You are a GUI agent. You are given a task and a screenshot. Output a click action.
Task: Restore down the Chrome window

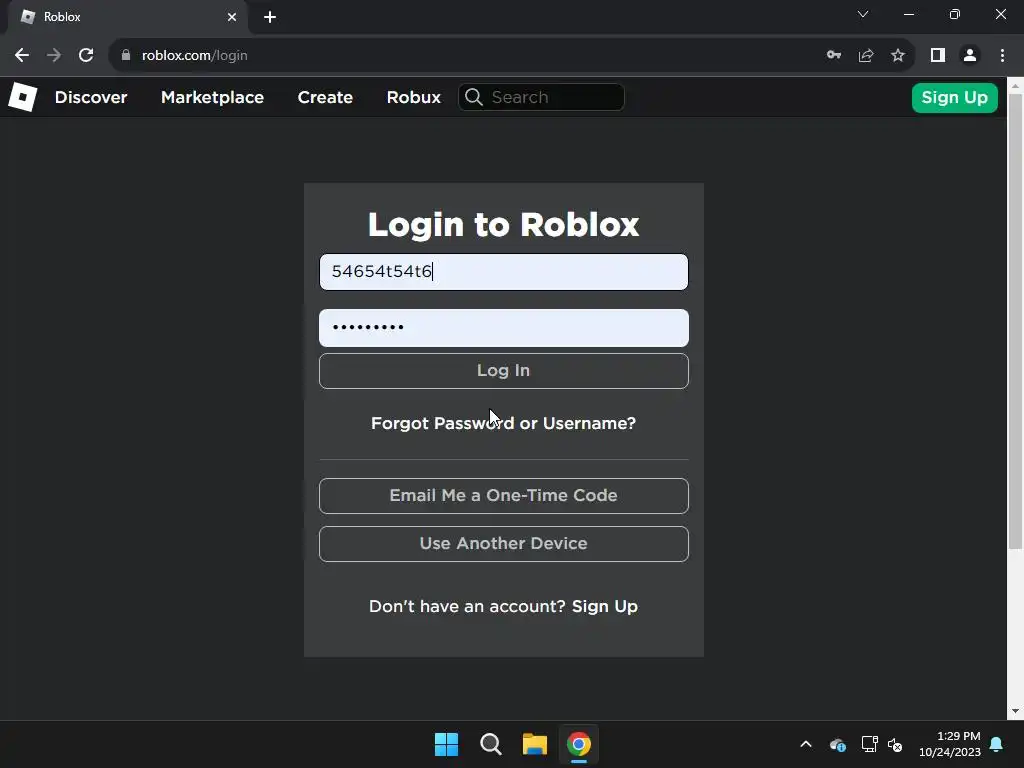point(955,14)
